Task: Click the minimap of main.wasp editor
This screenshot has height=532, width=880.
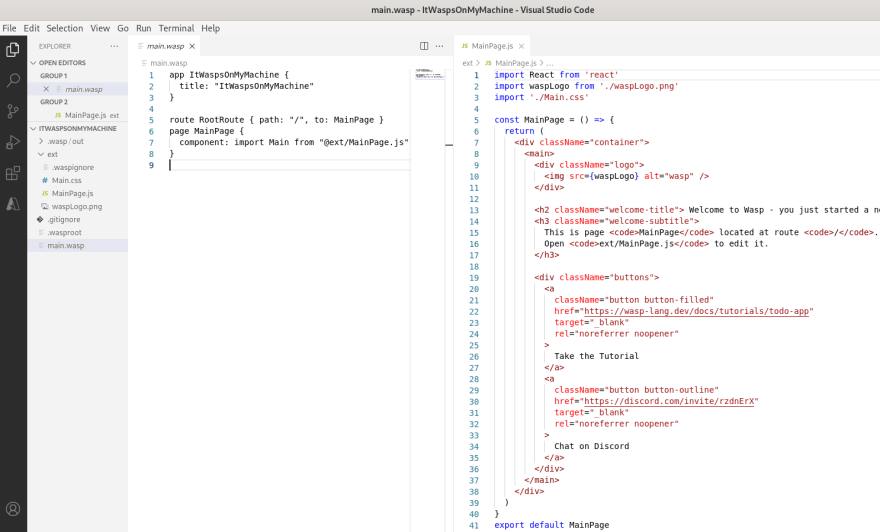Action: (x=429, y=74)
